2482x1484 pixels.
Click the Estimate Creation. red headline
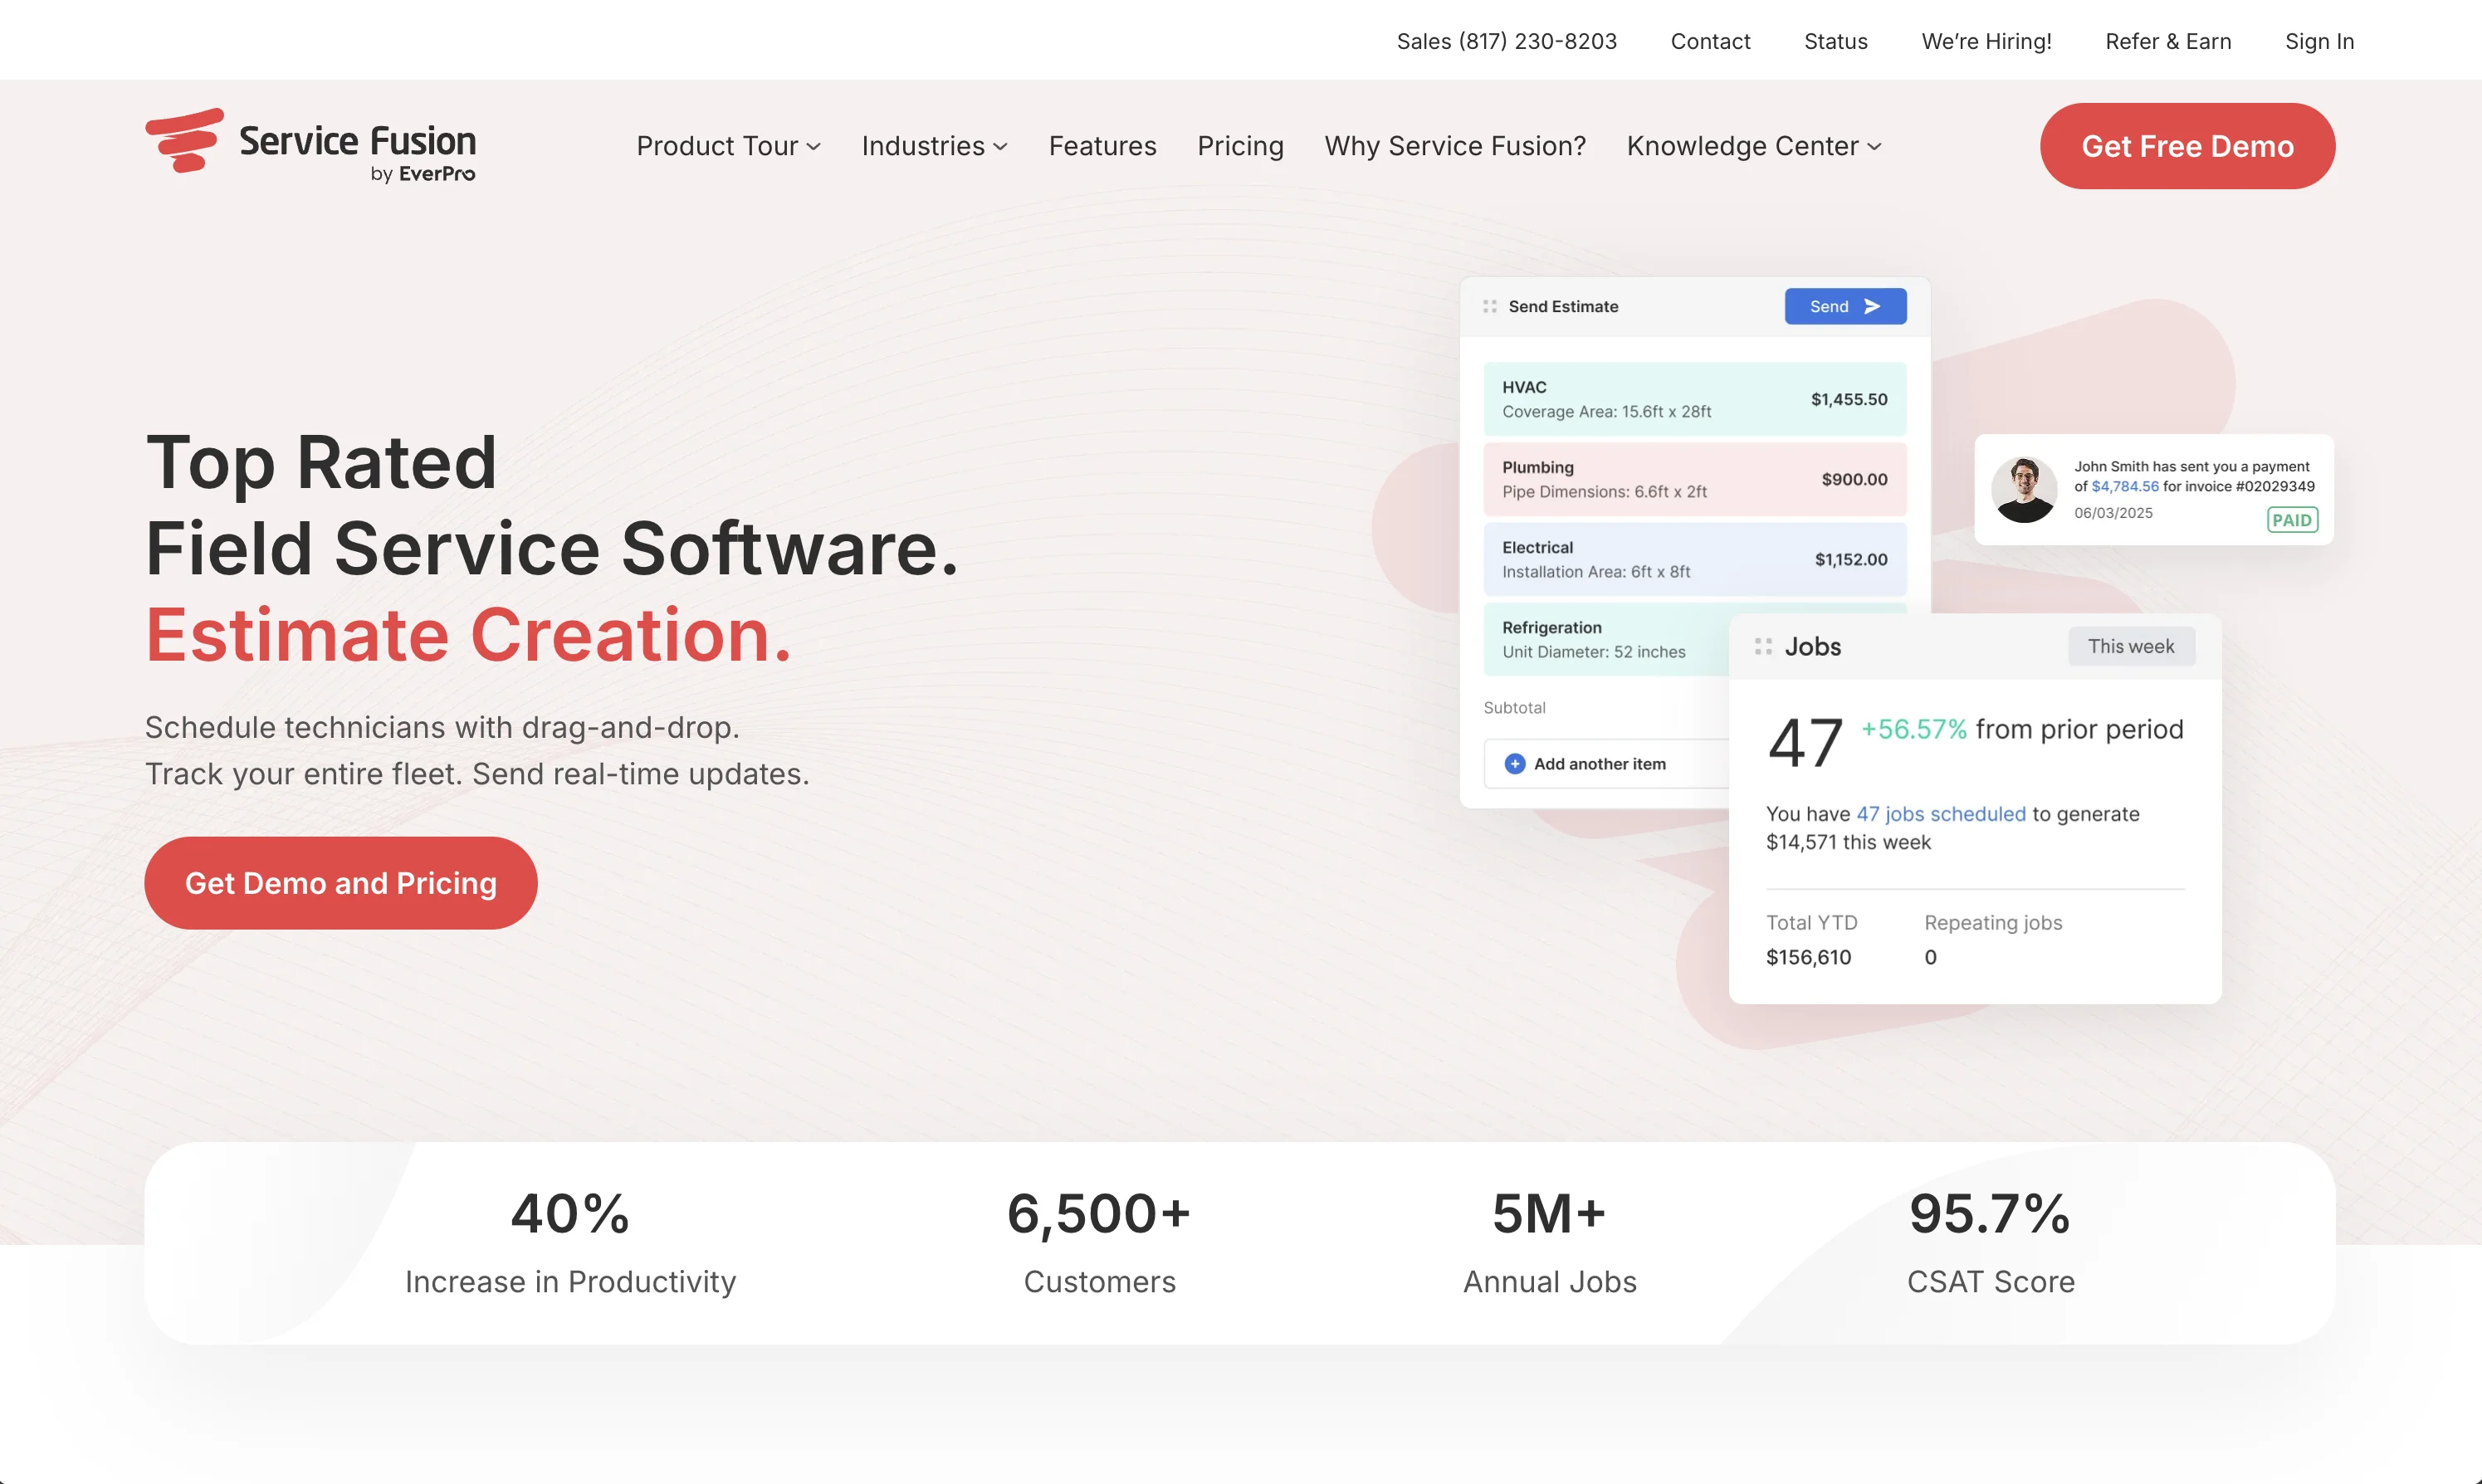coord(468,636)
